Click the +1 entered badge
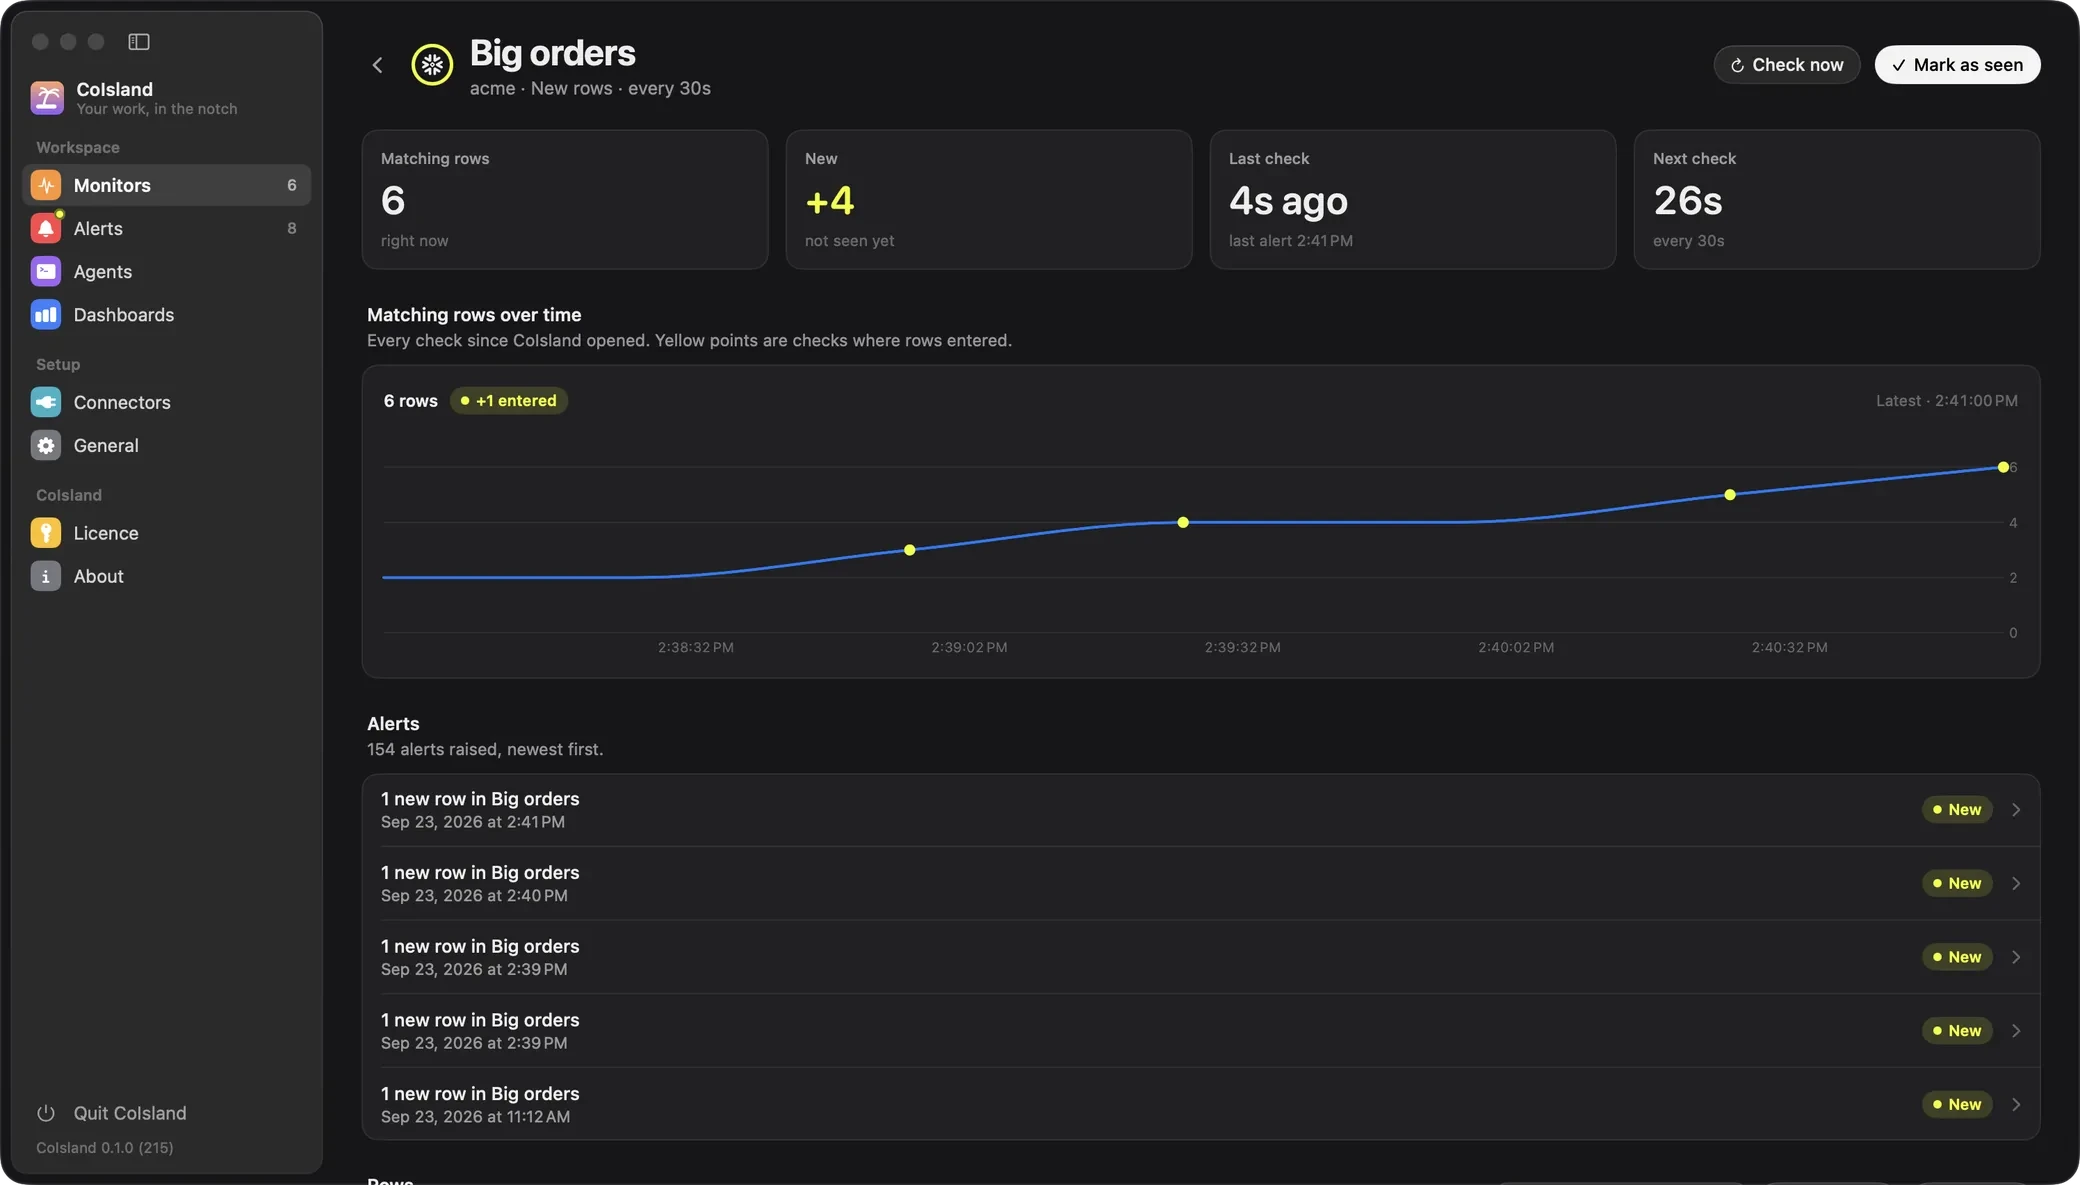 pyautogui.click(x=509, y=401)
